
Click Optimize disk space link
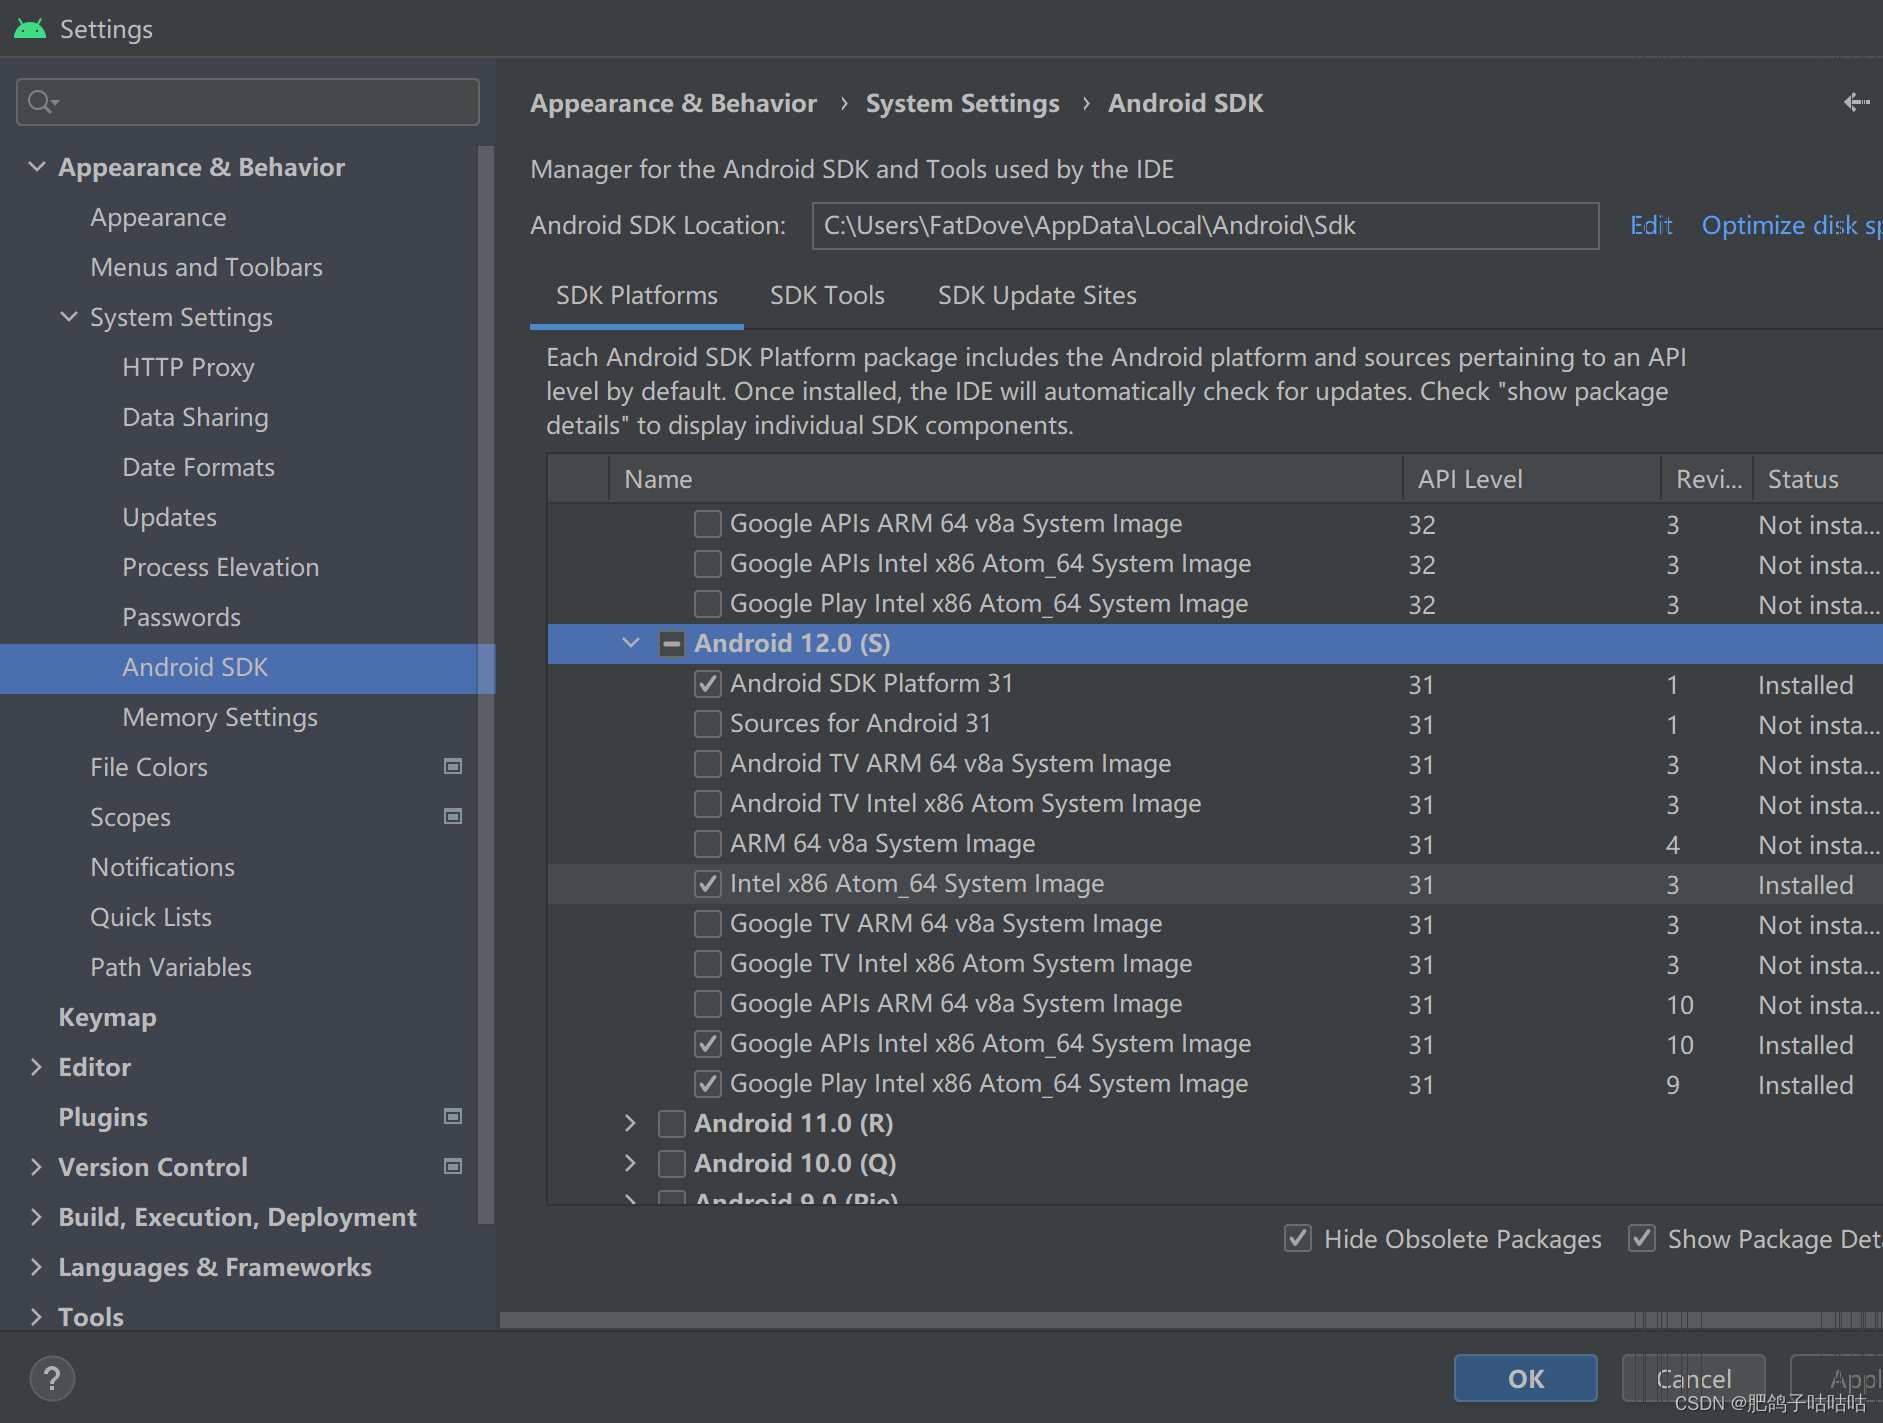tap(1792, 226)
